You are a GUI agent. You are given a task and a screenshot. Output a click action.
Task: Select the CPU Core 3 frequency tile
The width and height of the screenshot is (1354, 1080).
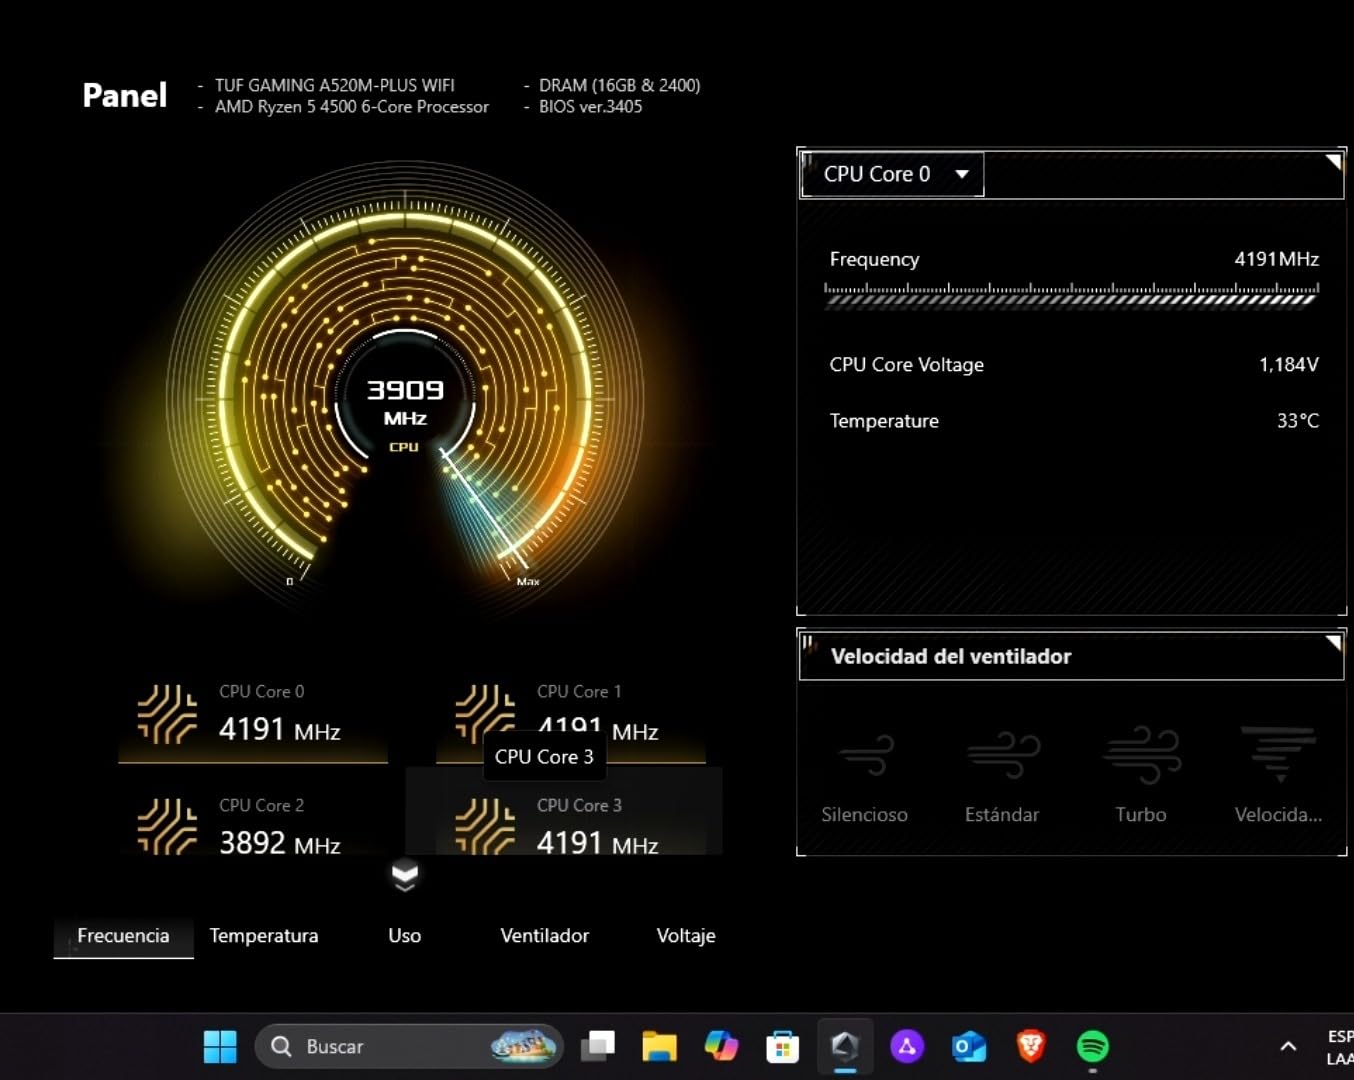(x=580, y=830)
